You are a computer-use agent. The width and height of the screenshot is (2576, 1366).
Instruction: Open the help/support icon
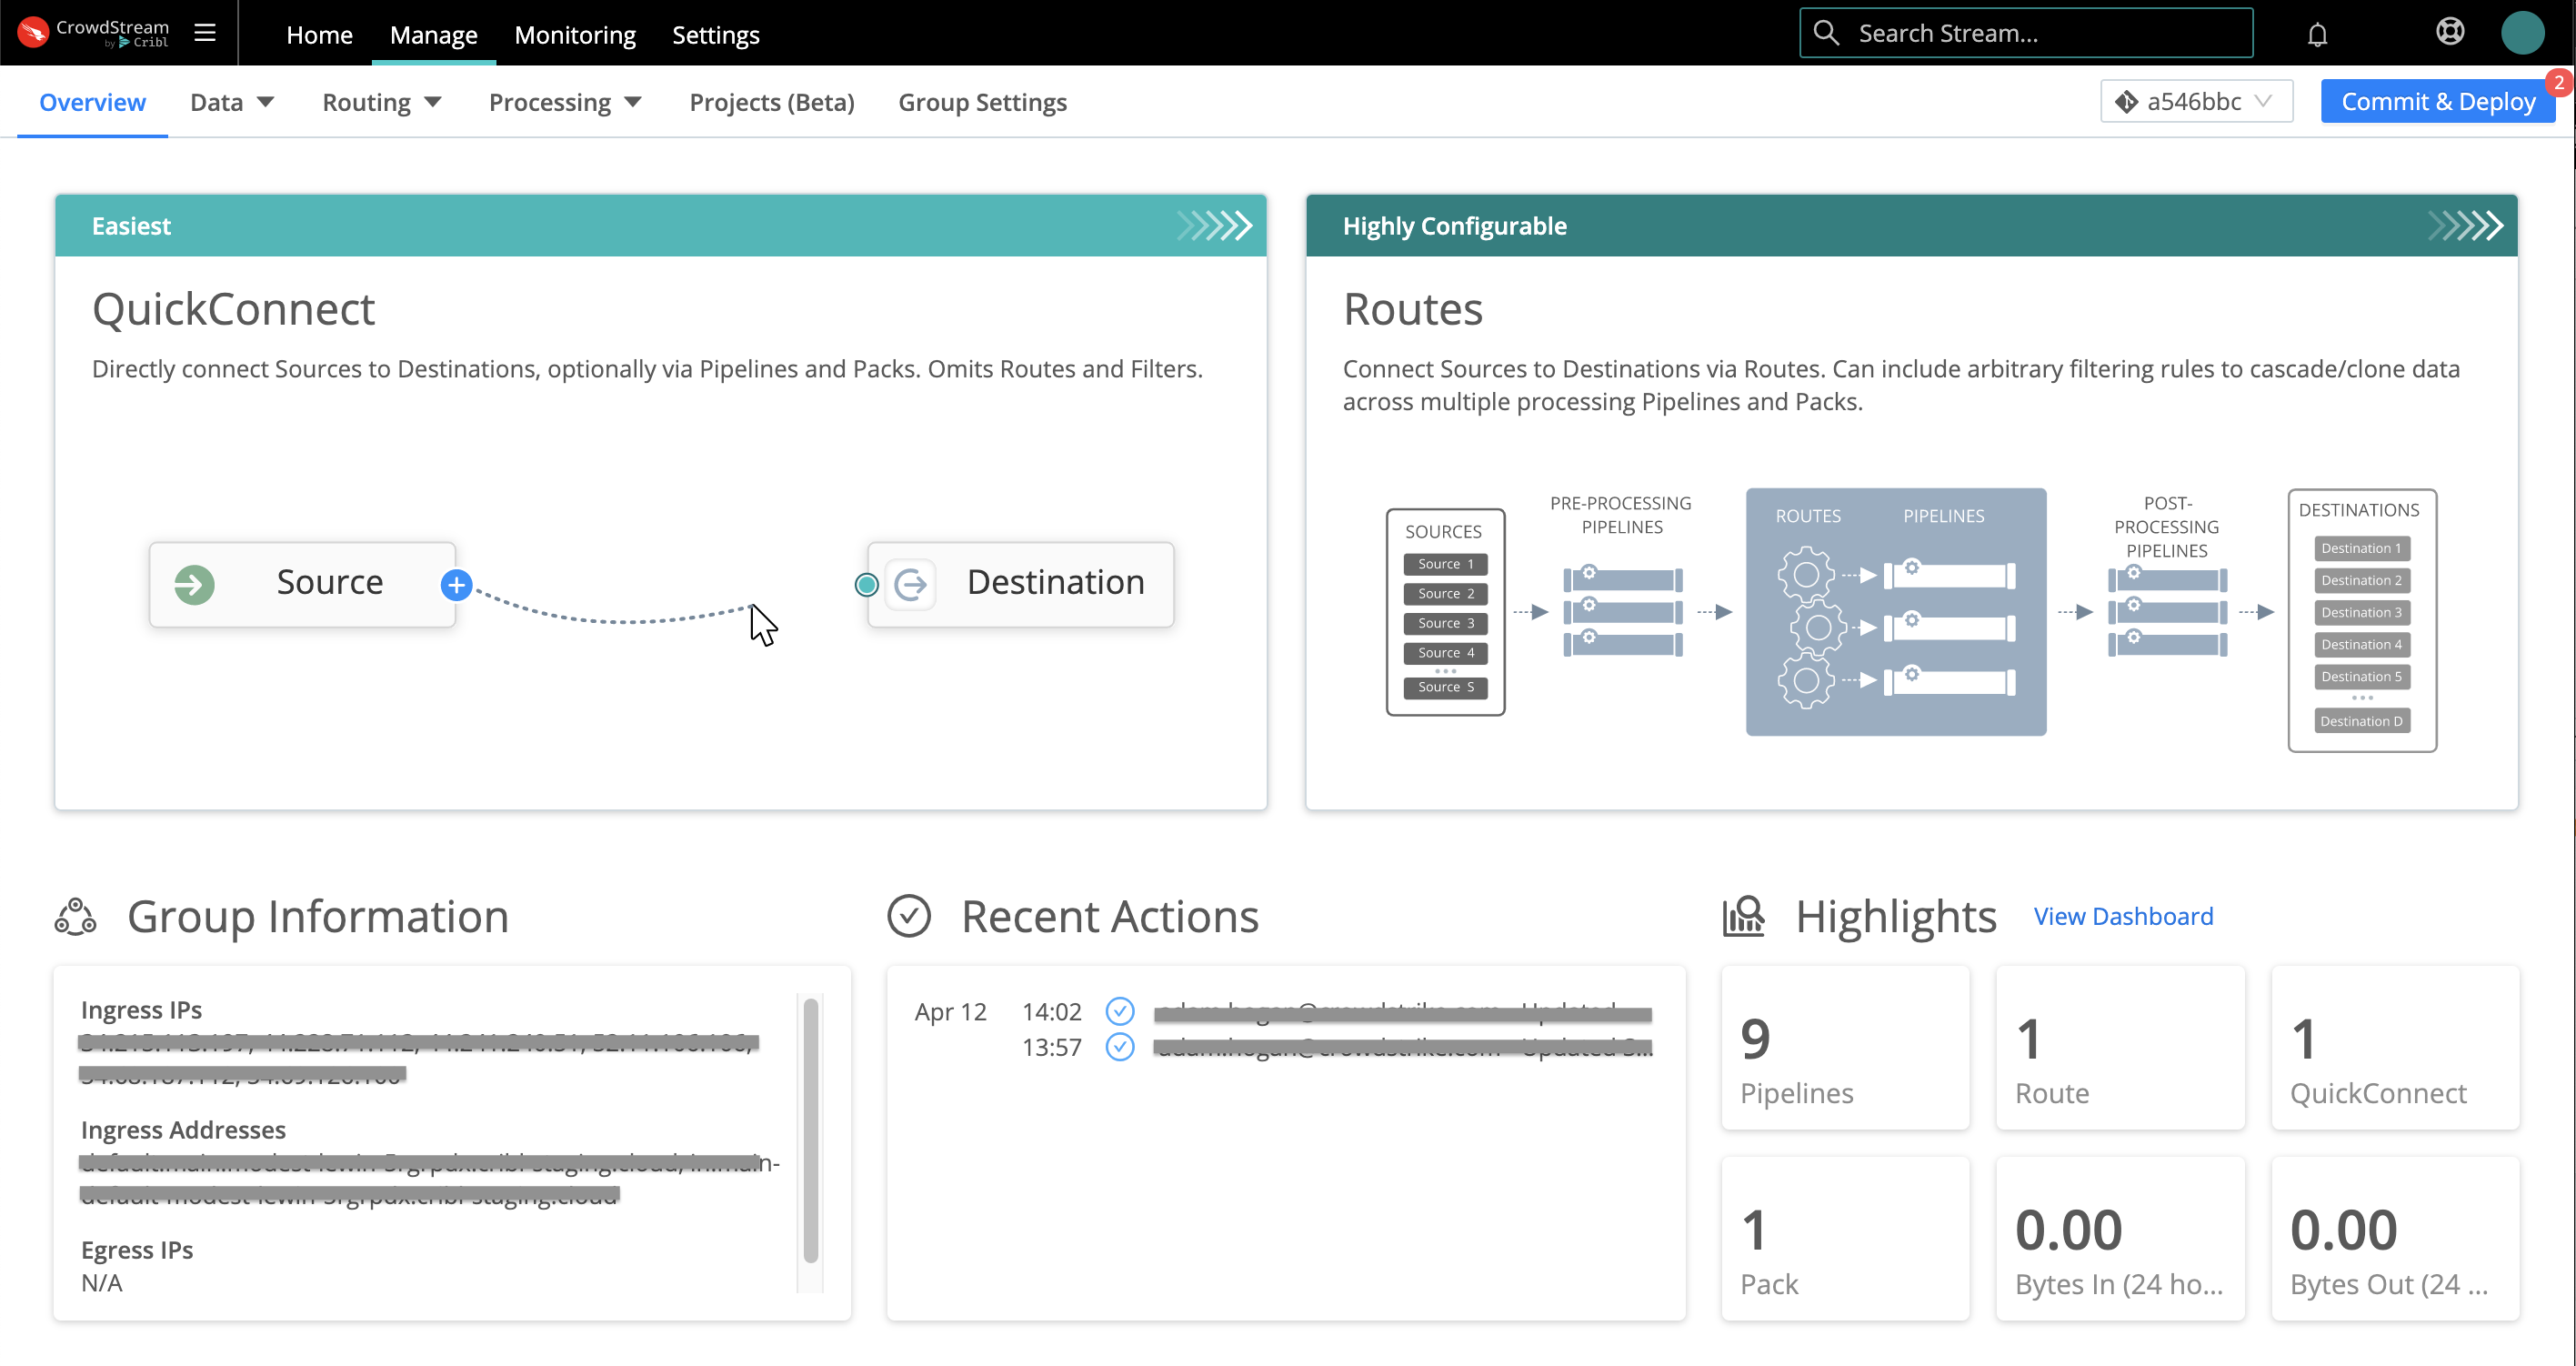[2450, 31]
